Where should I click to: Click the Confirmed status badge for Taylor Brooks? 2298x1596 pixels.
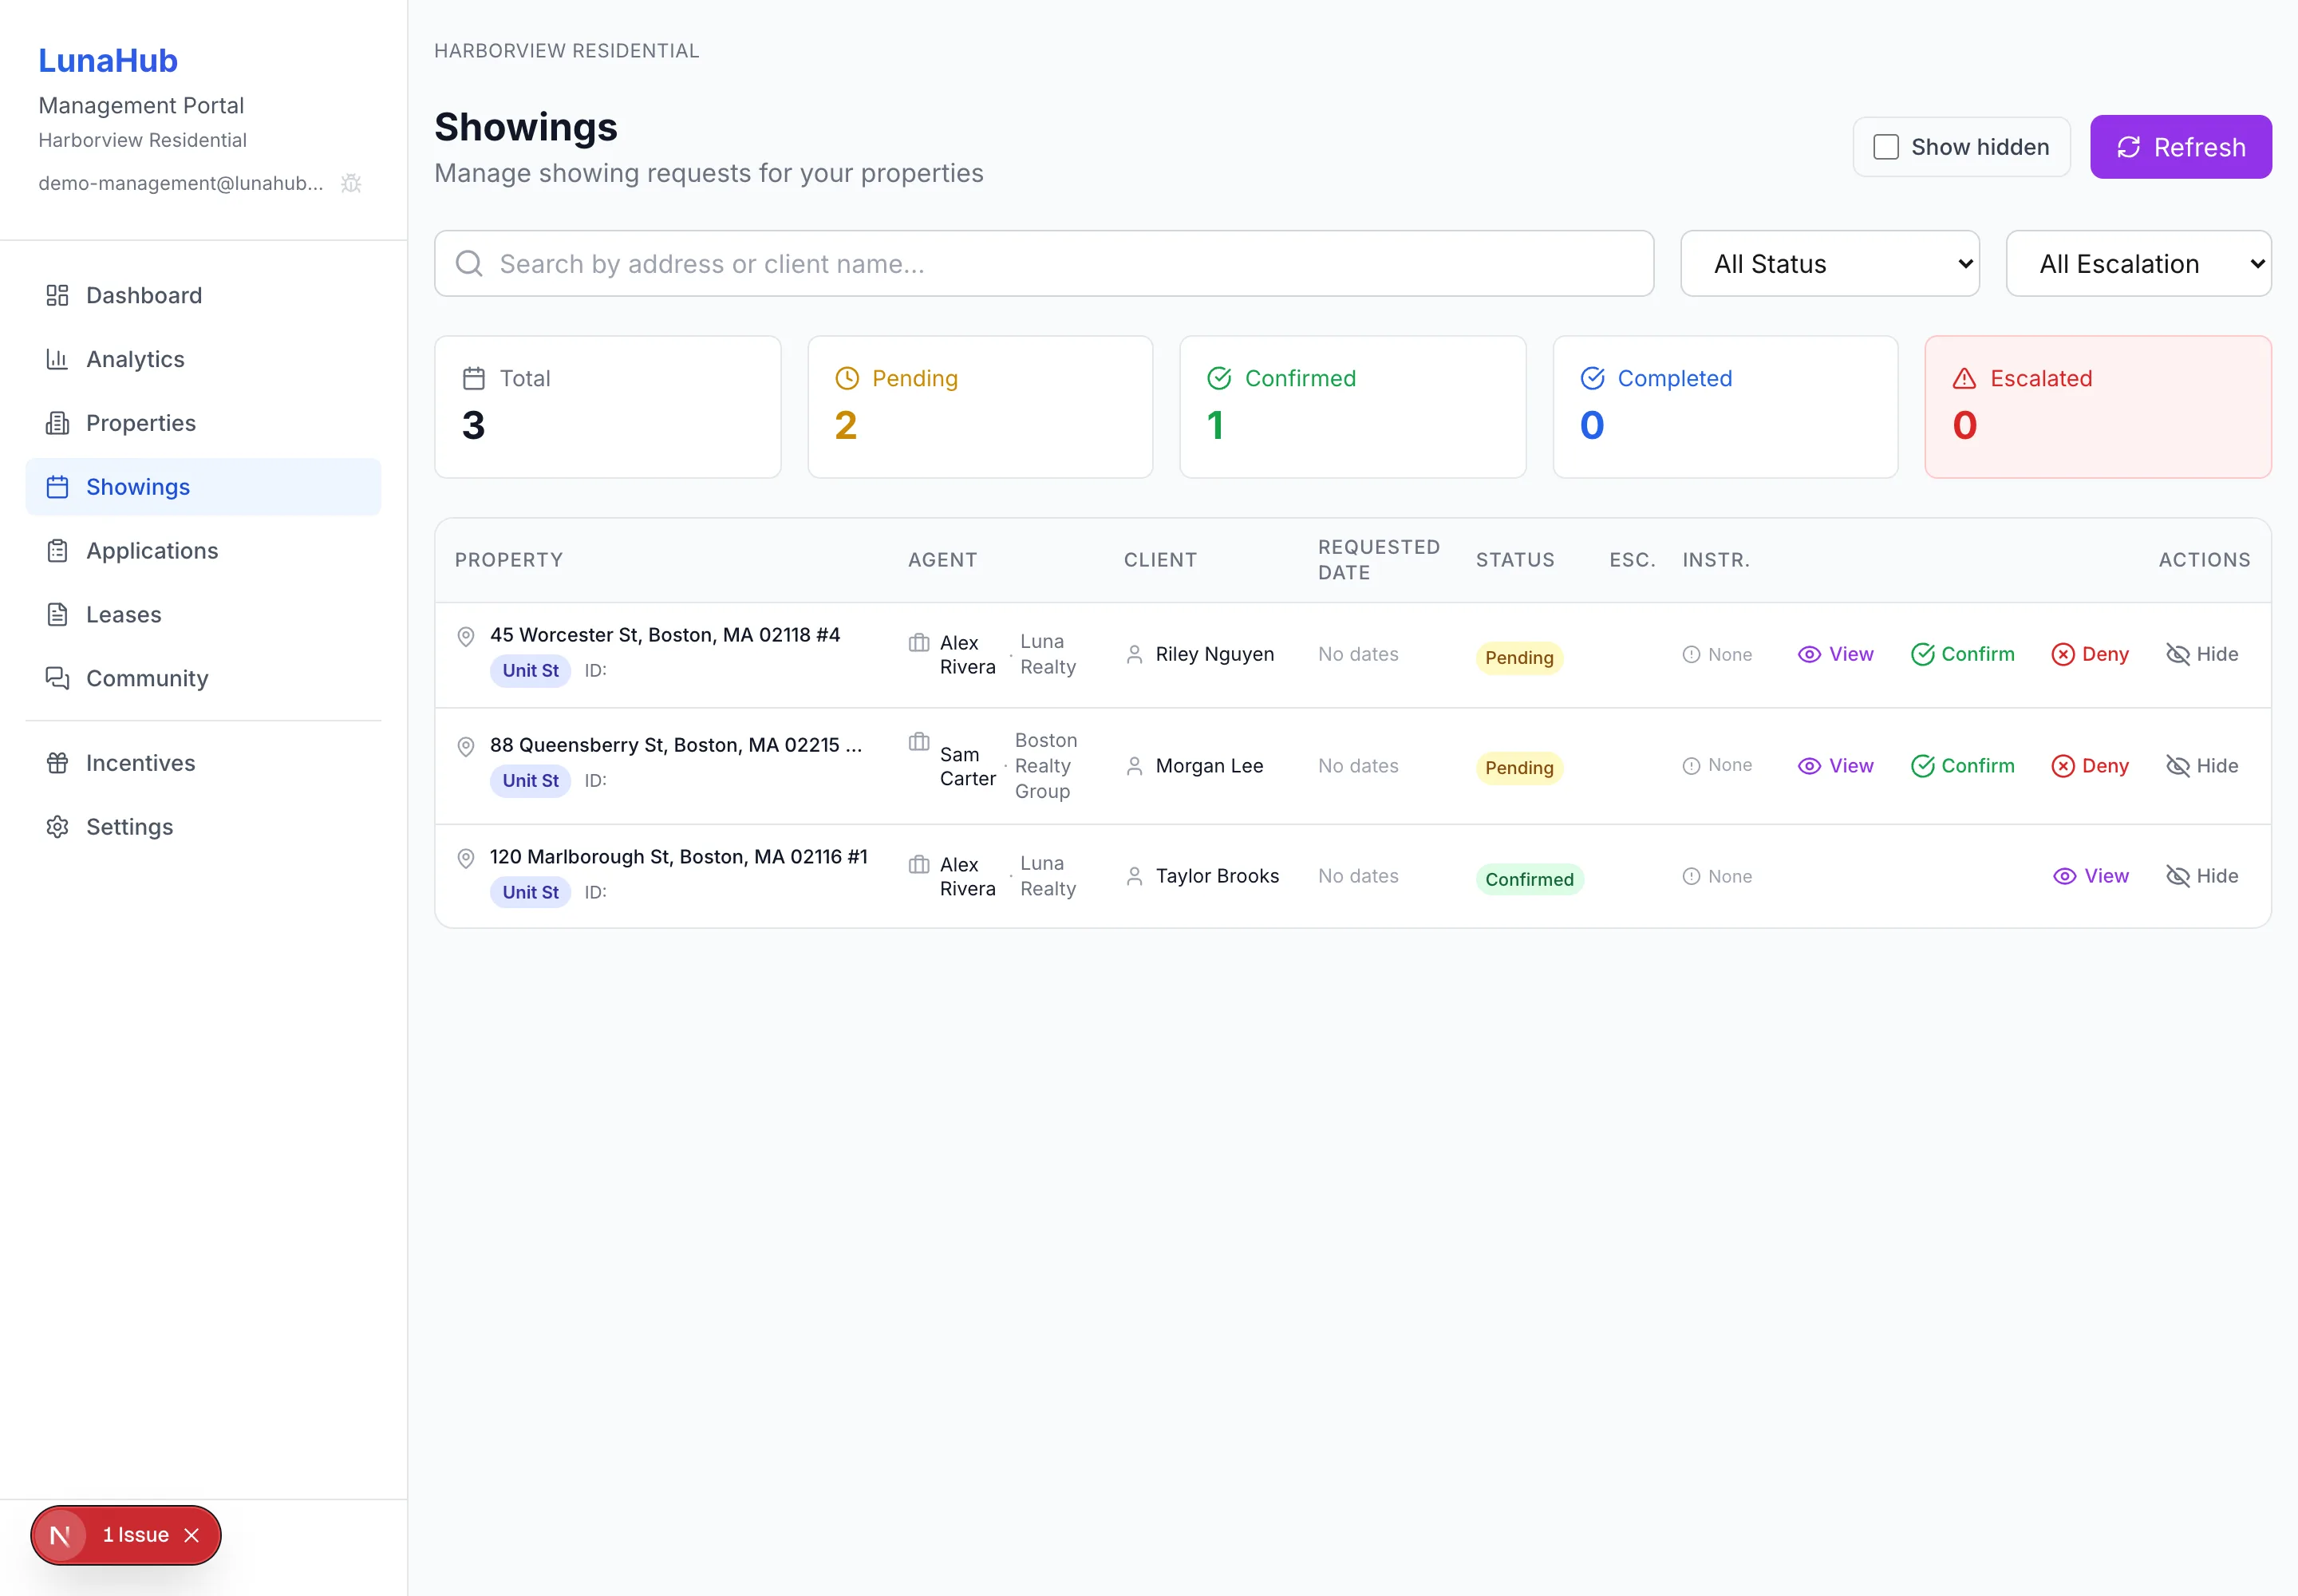click(x=1529, y=879)
